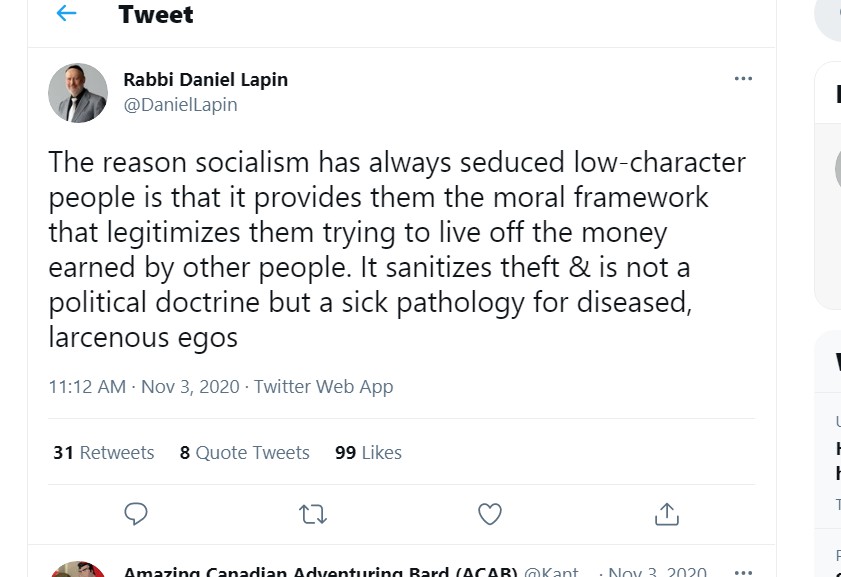The image size is (841, 577).
Task: Click the reply's Nov 3, 2020 date
Action: [657, 573]
